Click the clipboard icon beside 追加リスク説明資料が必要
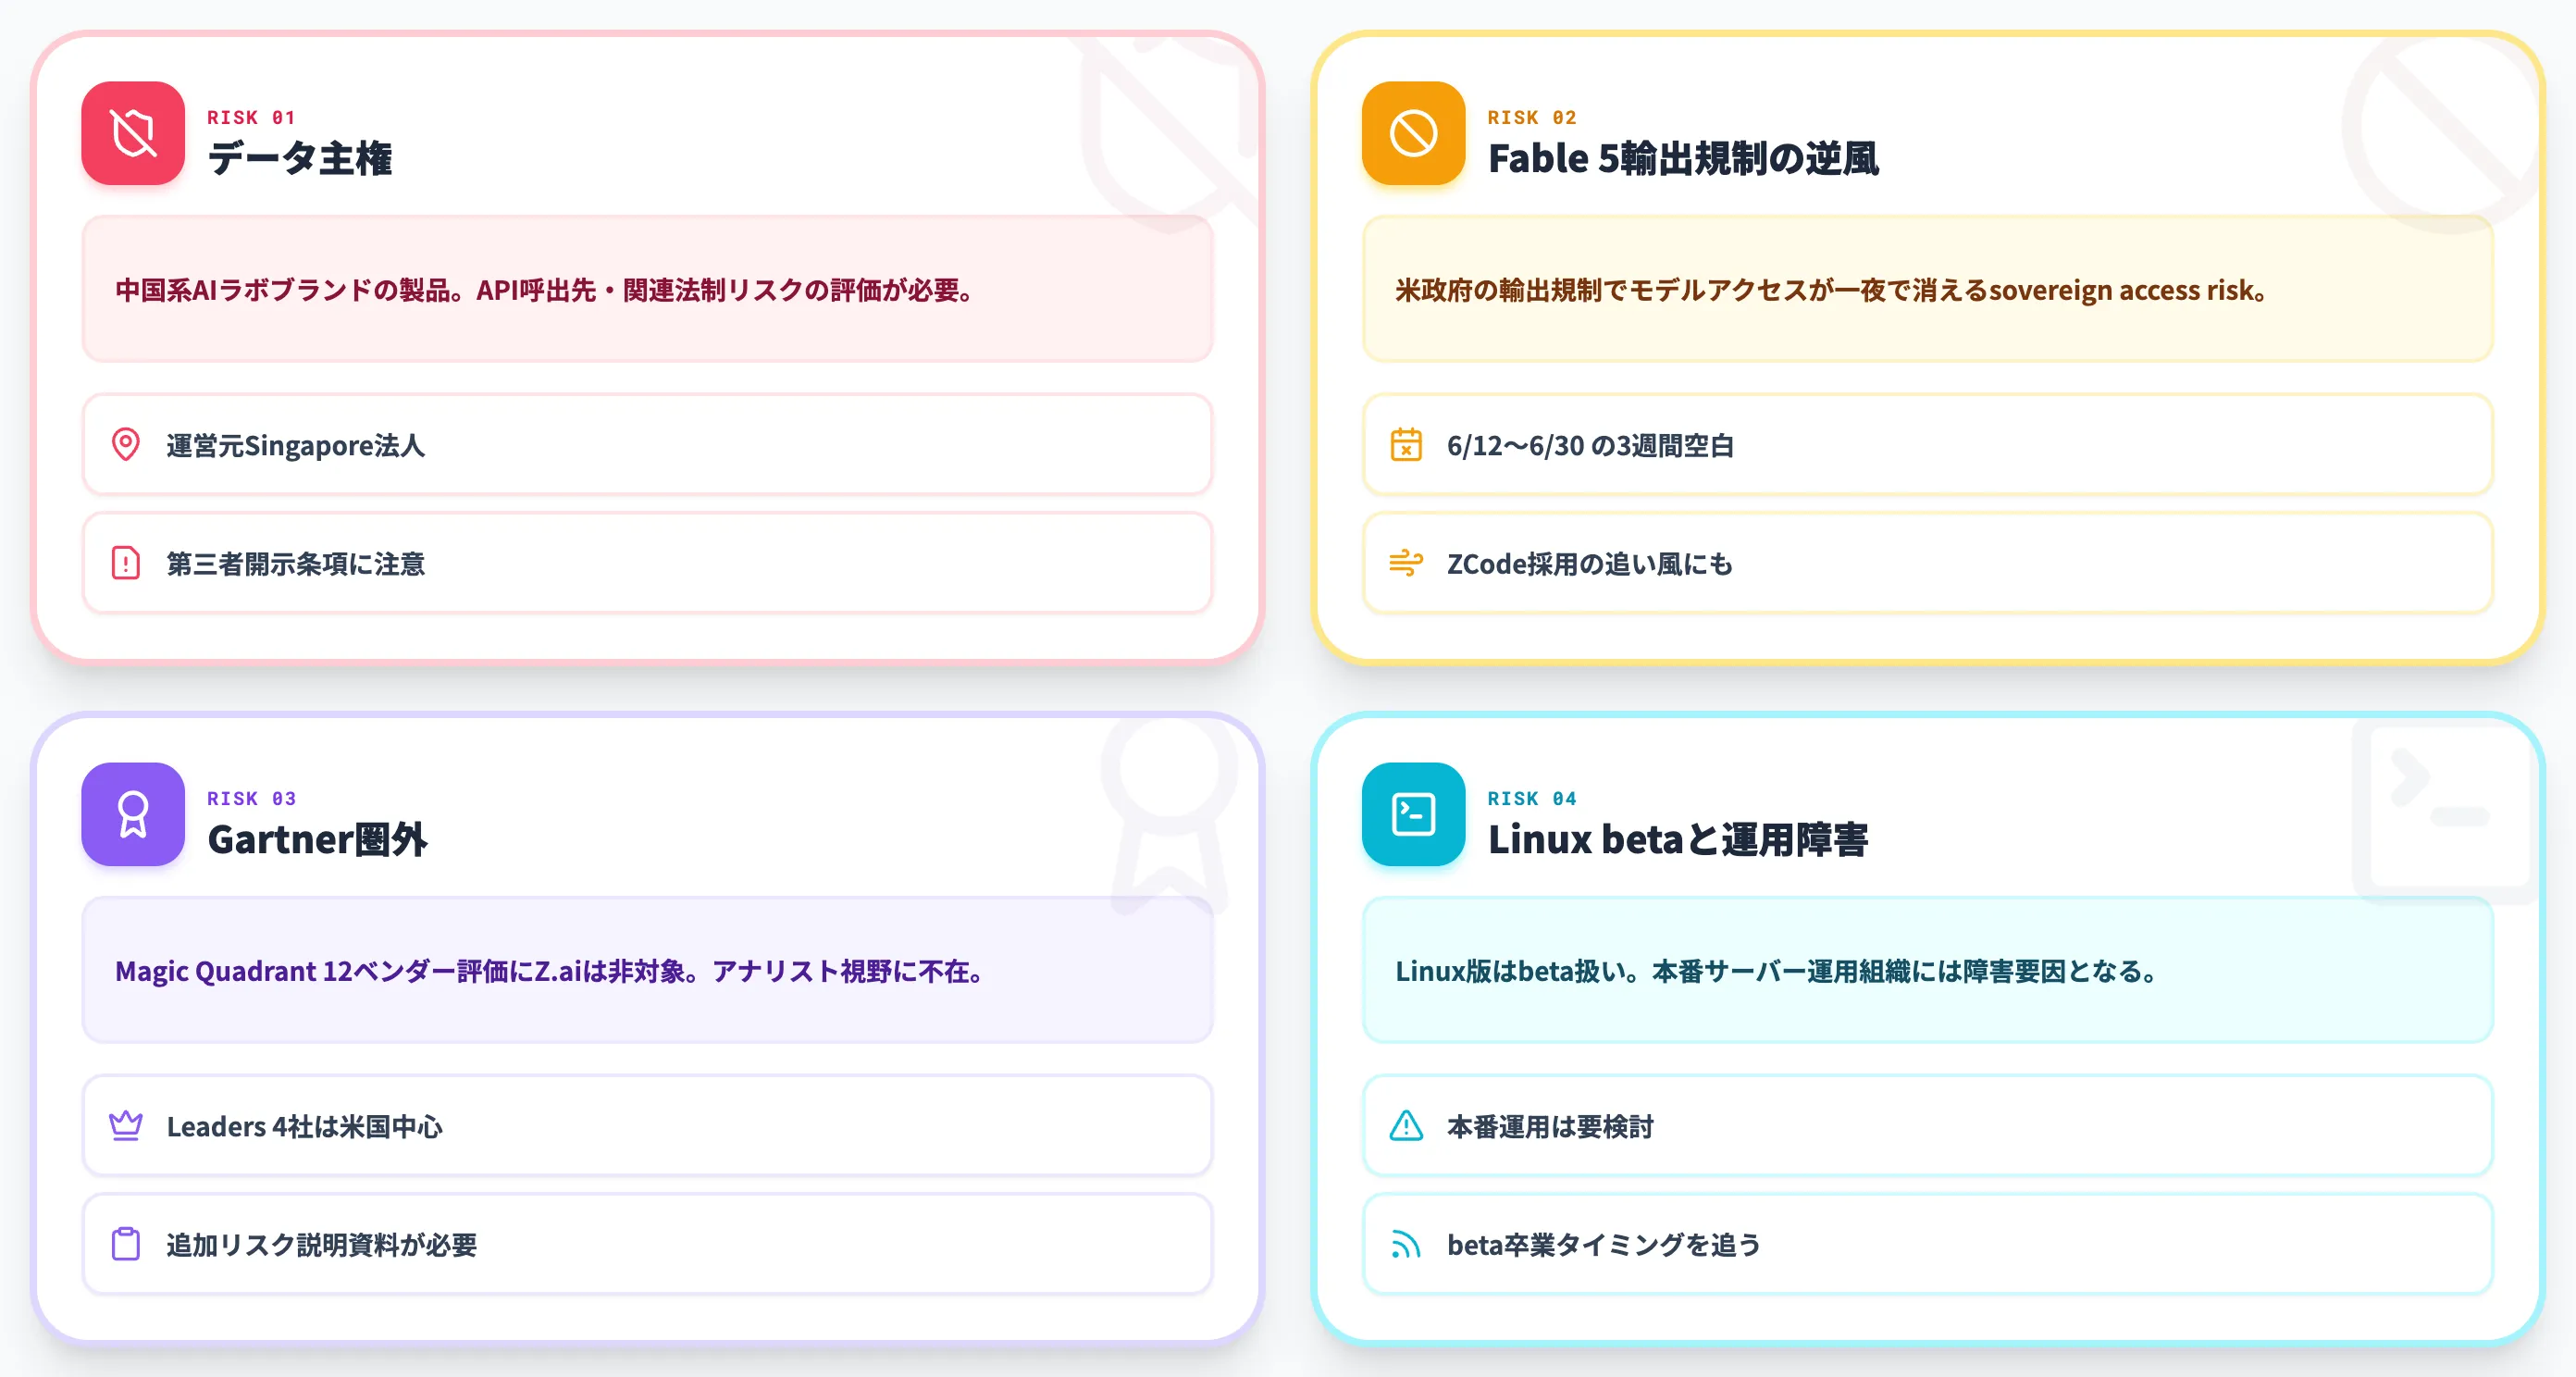The height and width of the screenshot is (1377, 2576). (x=126, y=1244)
